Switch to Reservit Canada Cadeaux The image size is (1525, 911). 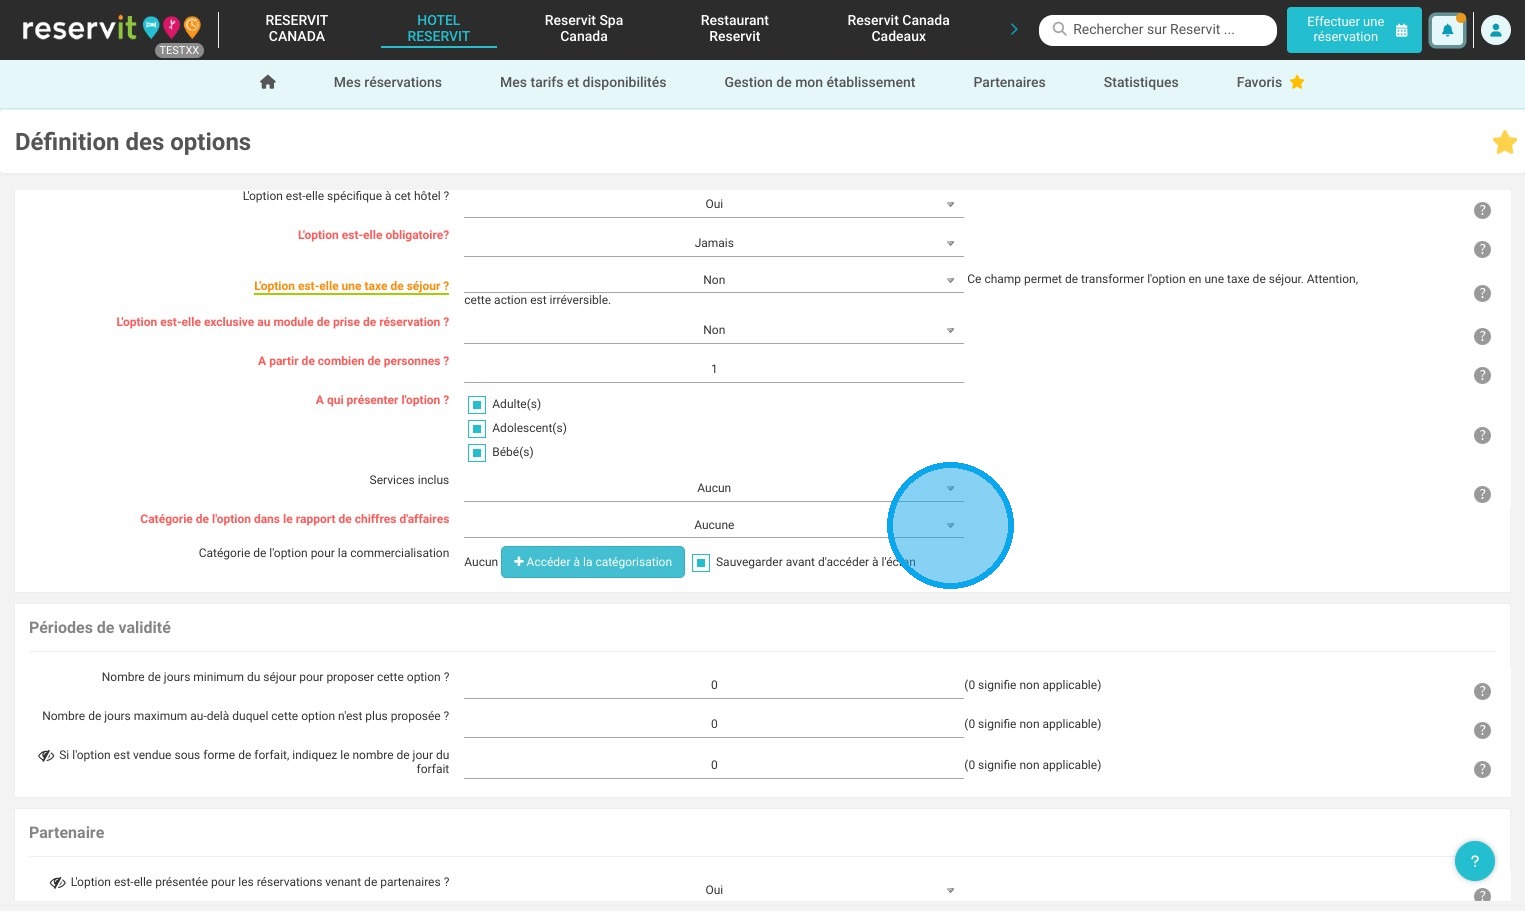(898, 28)
